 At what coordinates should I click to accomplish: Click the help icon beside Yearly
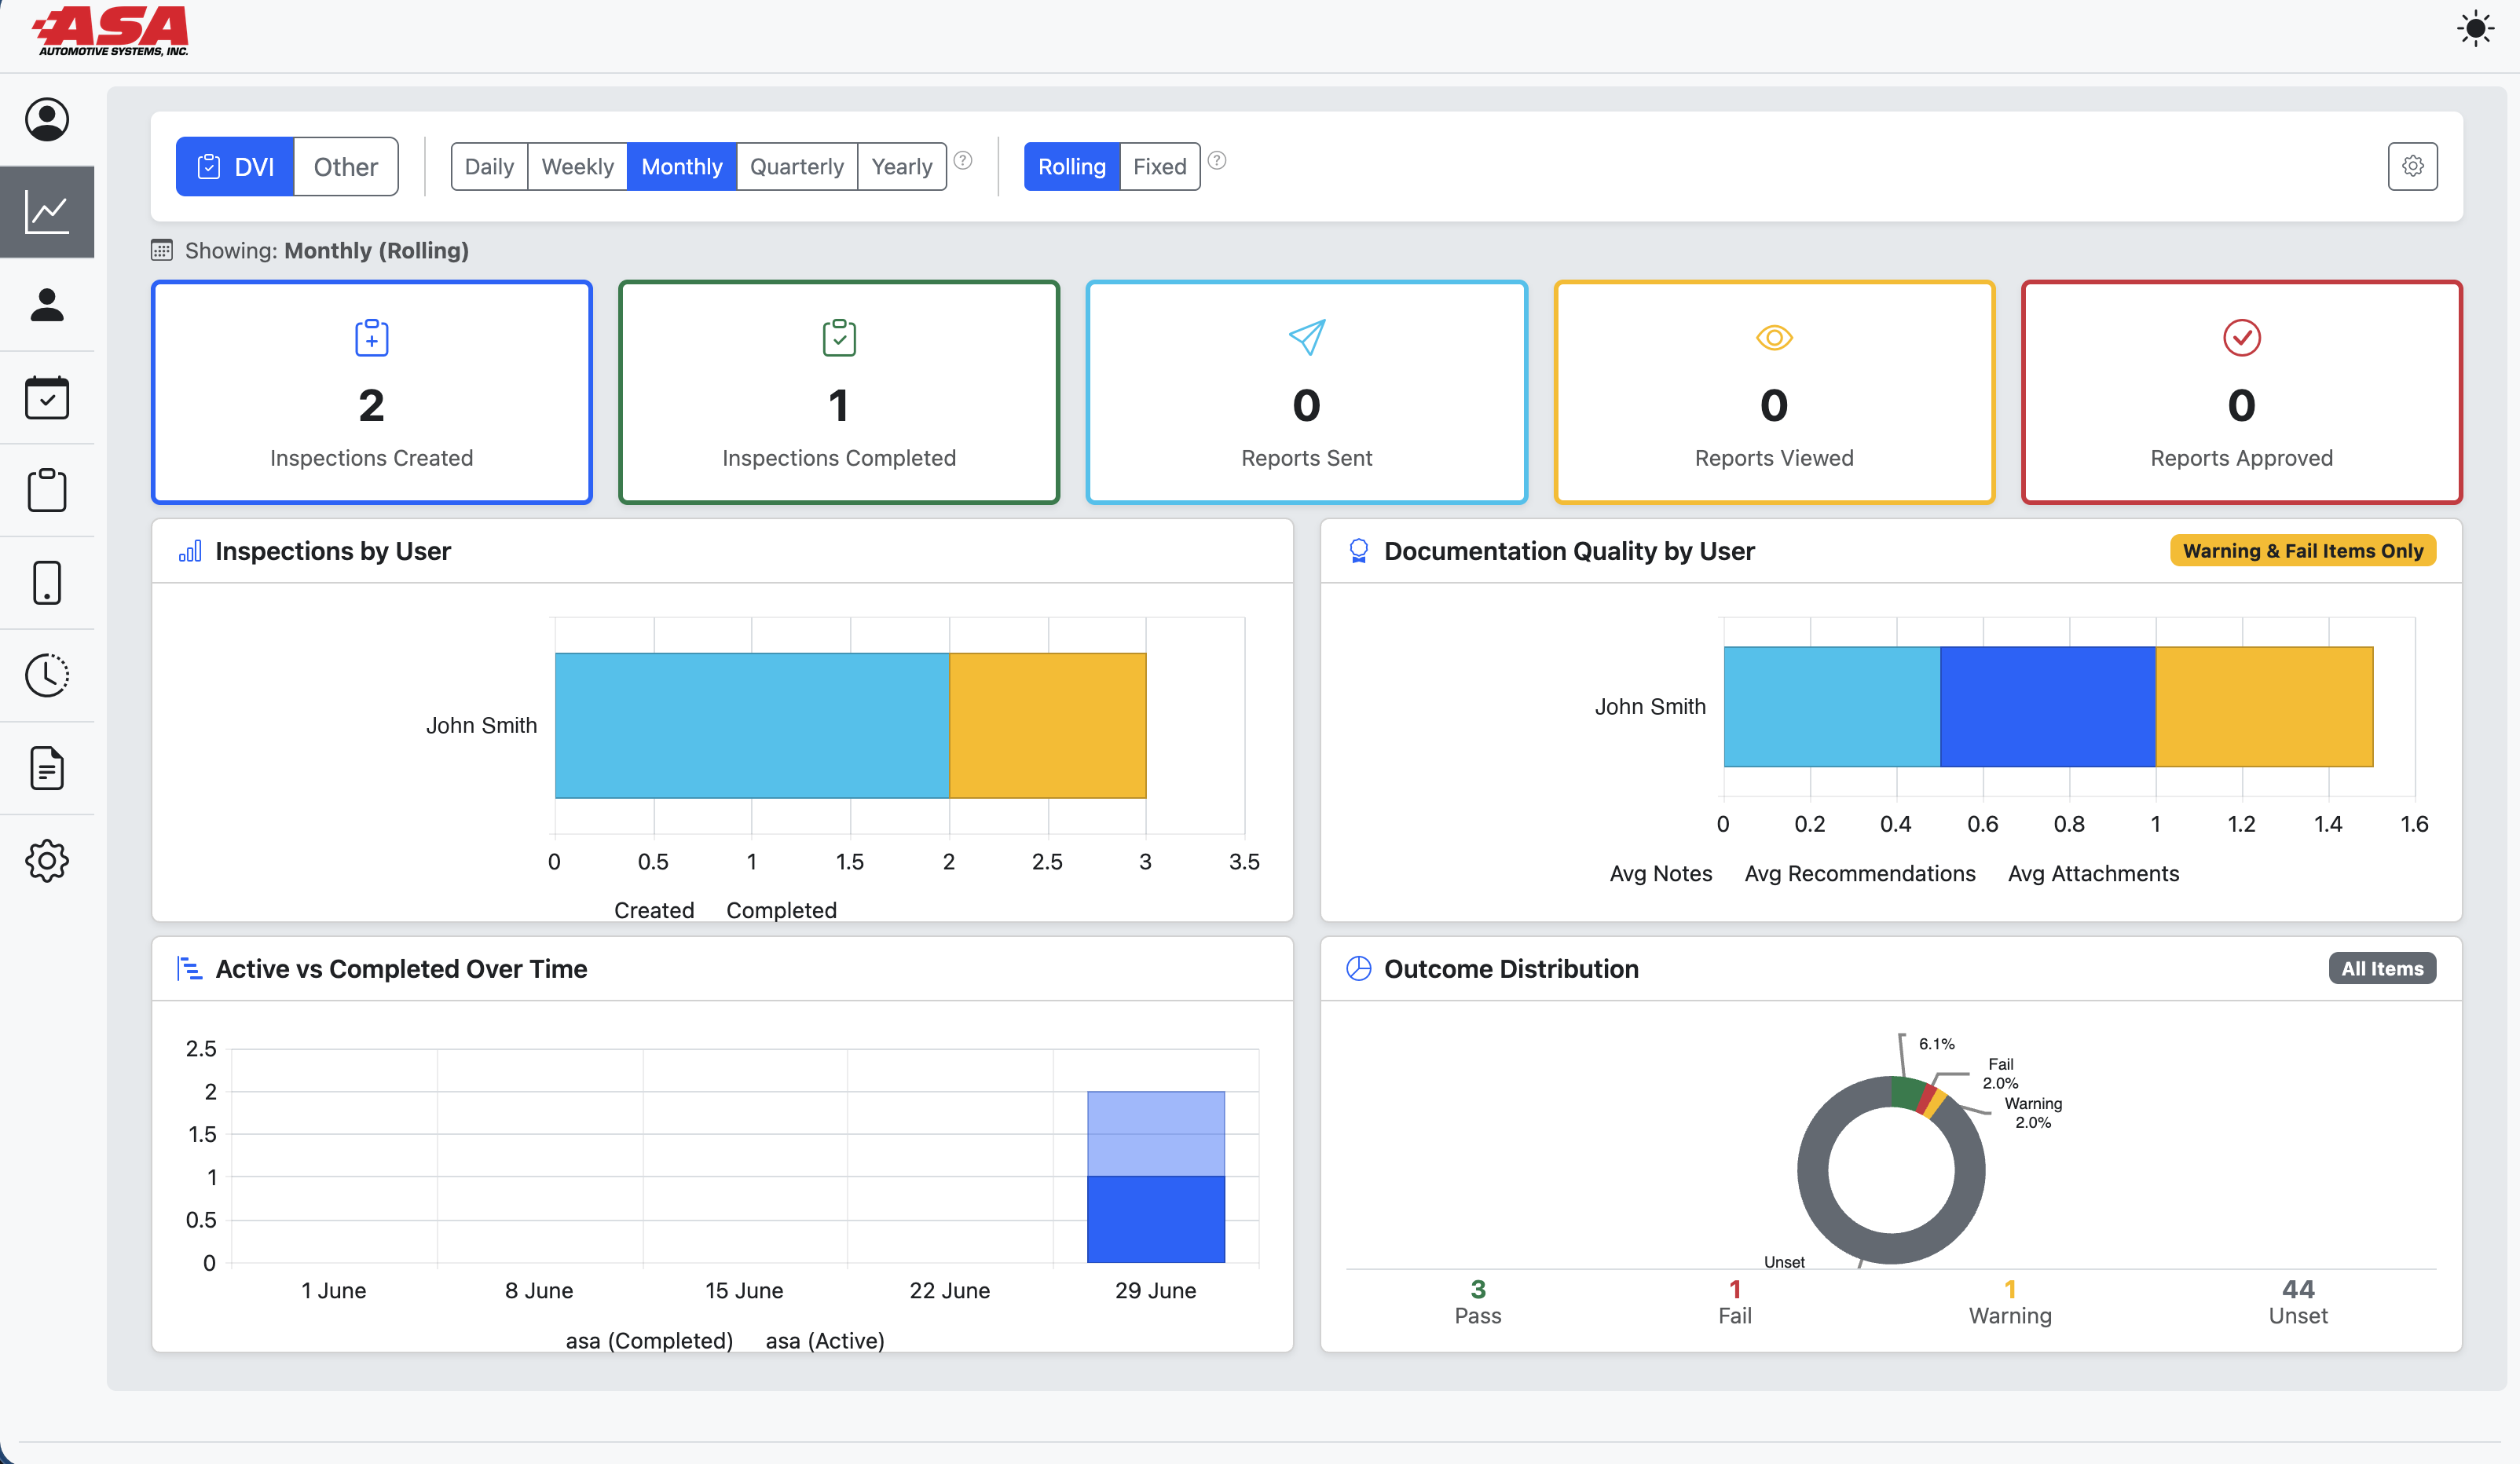pos(963,160)
